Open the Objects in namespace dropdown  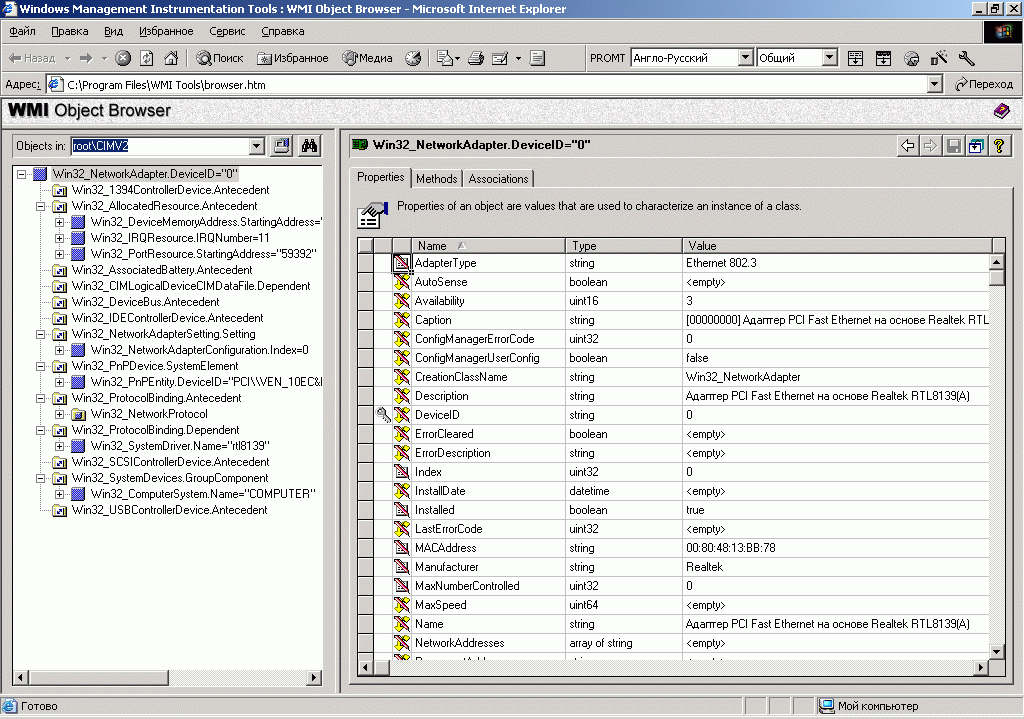(x=257, y=146)
